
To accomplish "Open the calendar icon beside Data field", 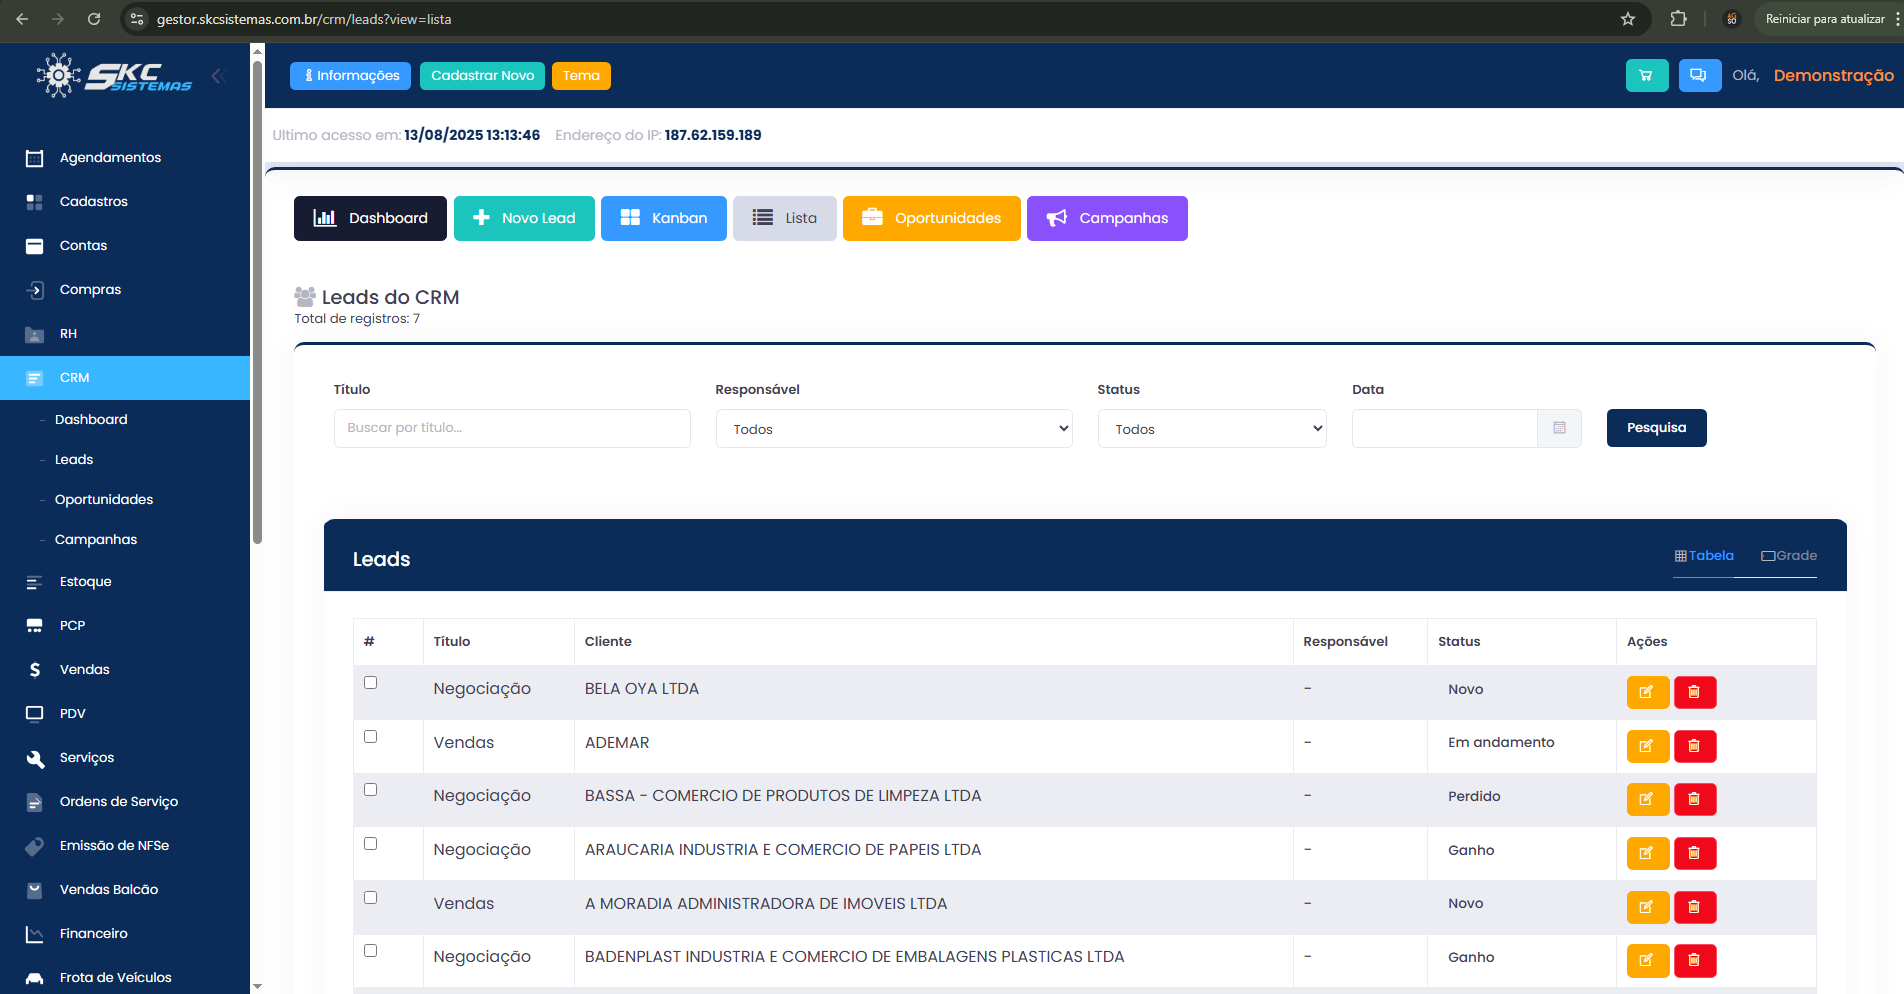I will click(x=1559, y=428).
